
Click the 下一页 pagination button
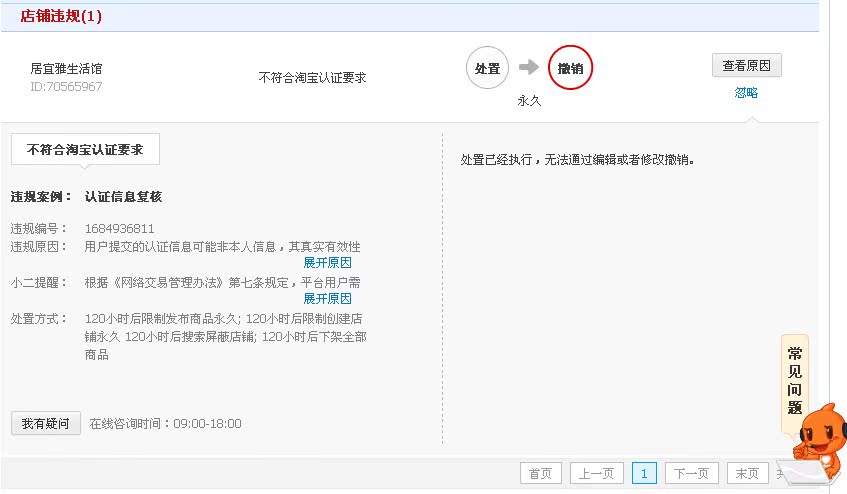(691, 473)
